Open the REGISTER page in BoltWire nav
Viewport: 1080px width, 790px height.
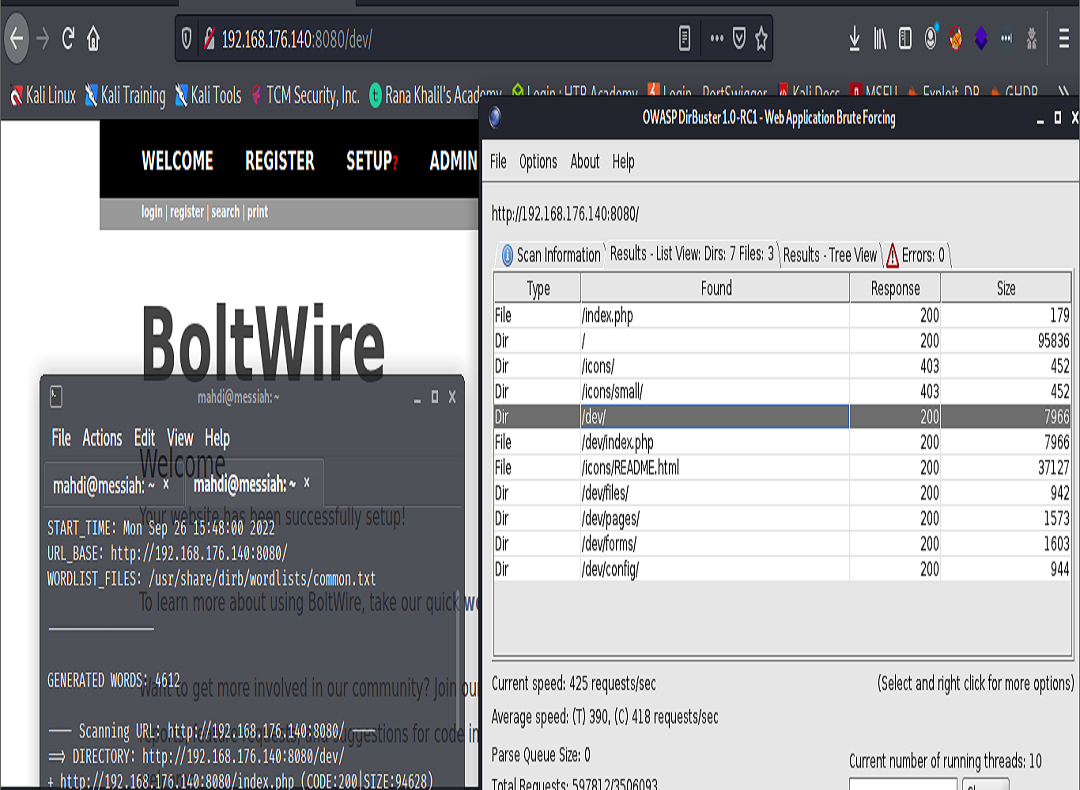tap(280, 160)
